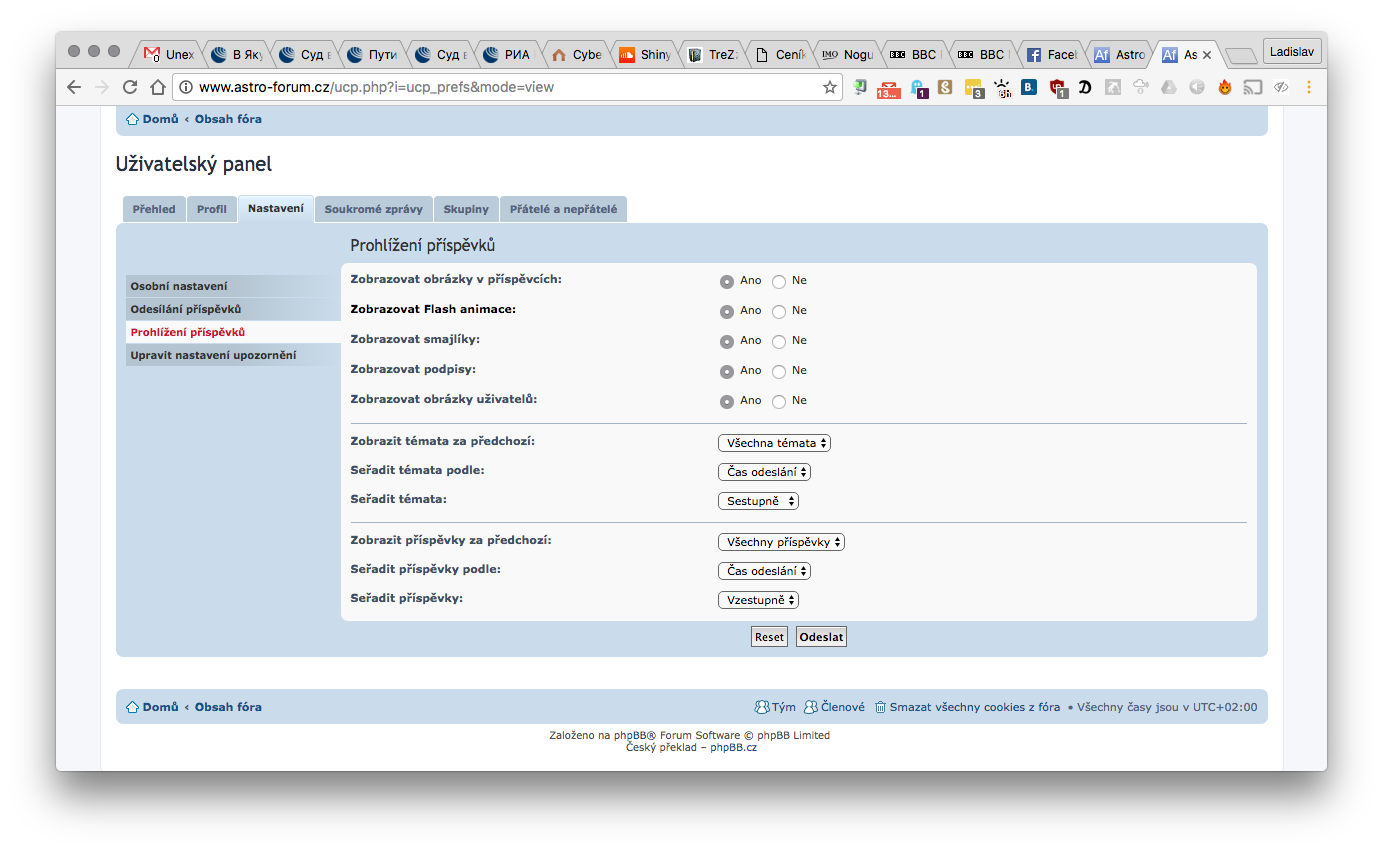The width and height of the screenshot is (1383, 851).
Task: Click the footer Obsah fóra link
Action: (x=228, y=707)
